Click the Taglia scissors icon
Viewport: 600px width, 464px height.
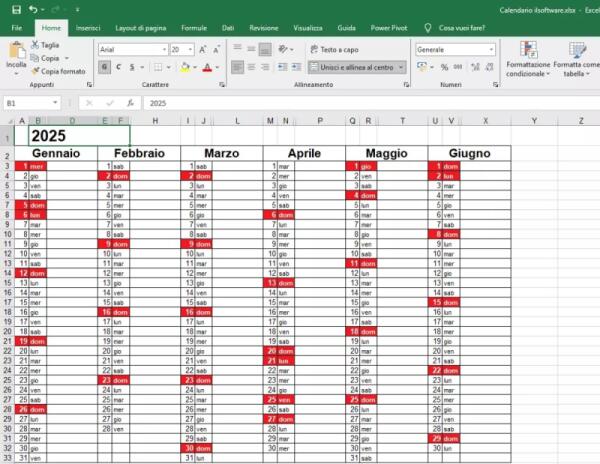click(x=35, y=45)
